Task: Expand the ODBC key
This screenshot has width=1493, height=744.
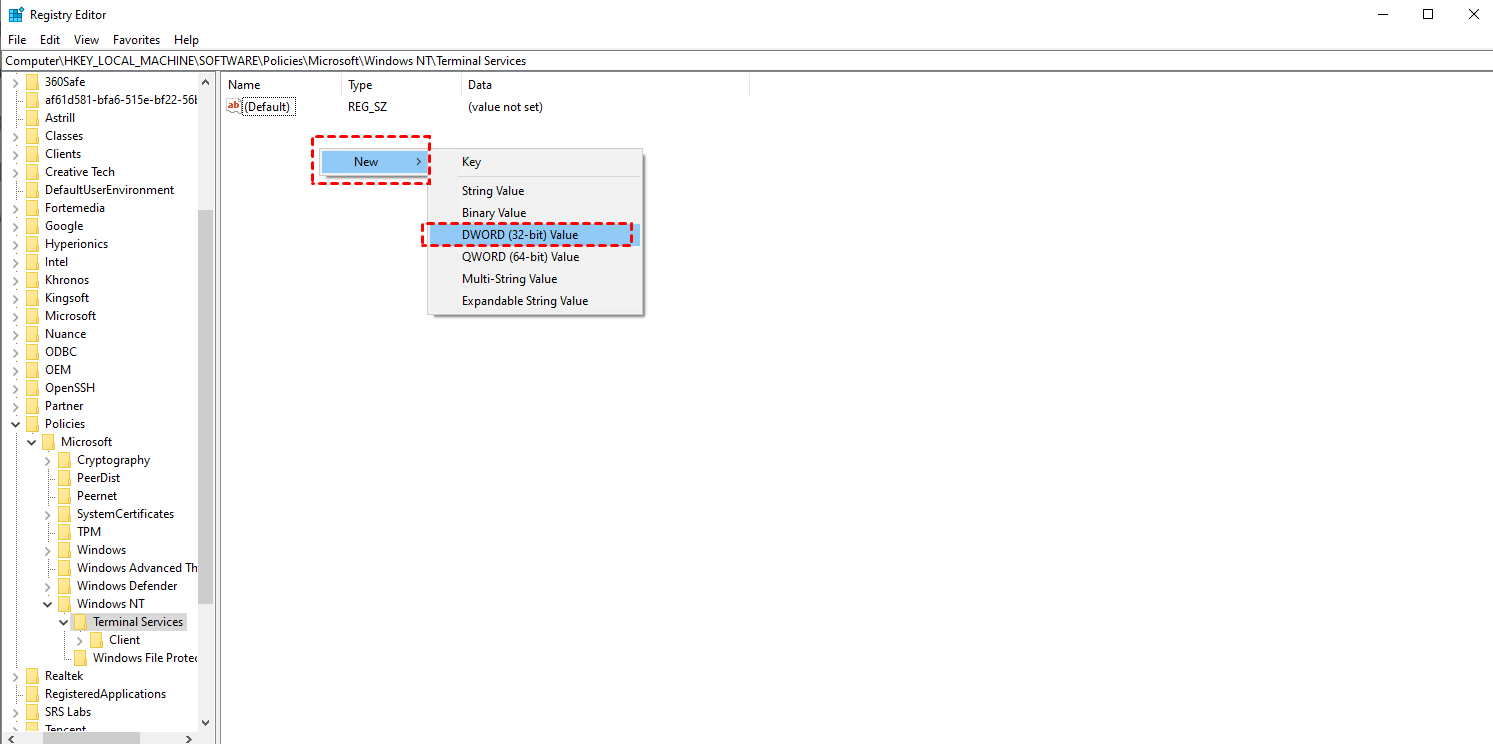Action: (15, 352)
